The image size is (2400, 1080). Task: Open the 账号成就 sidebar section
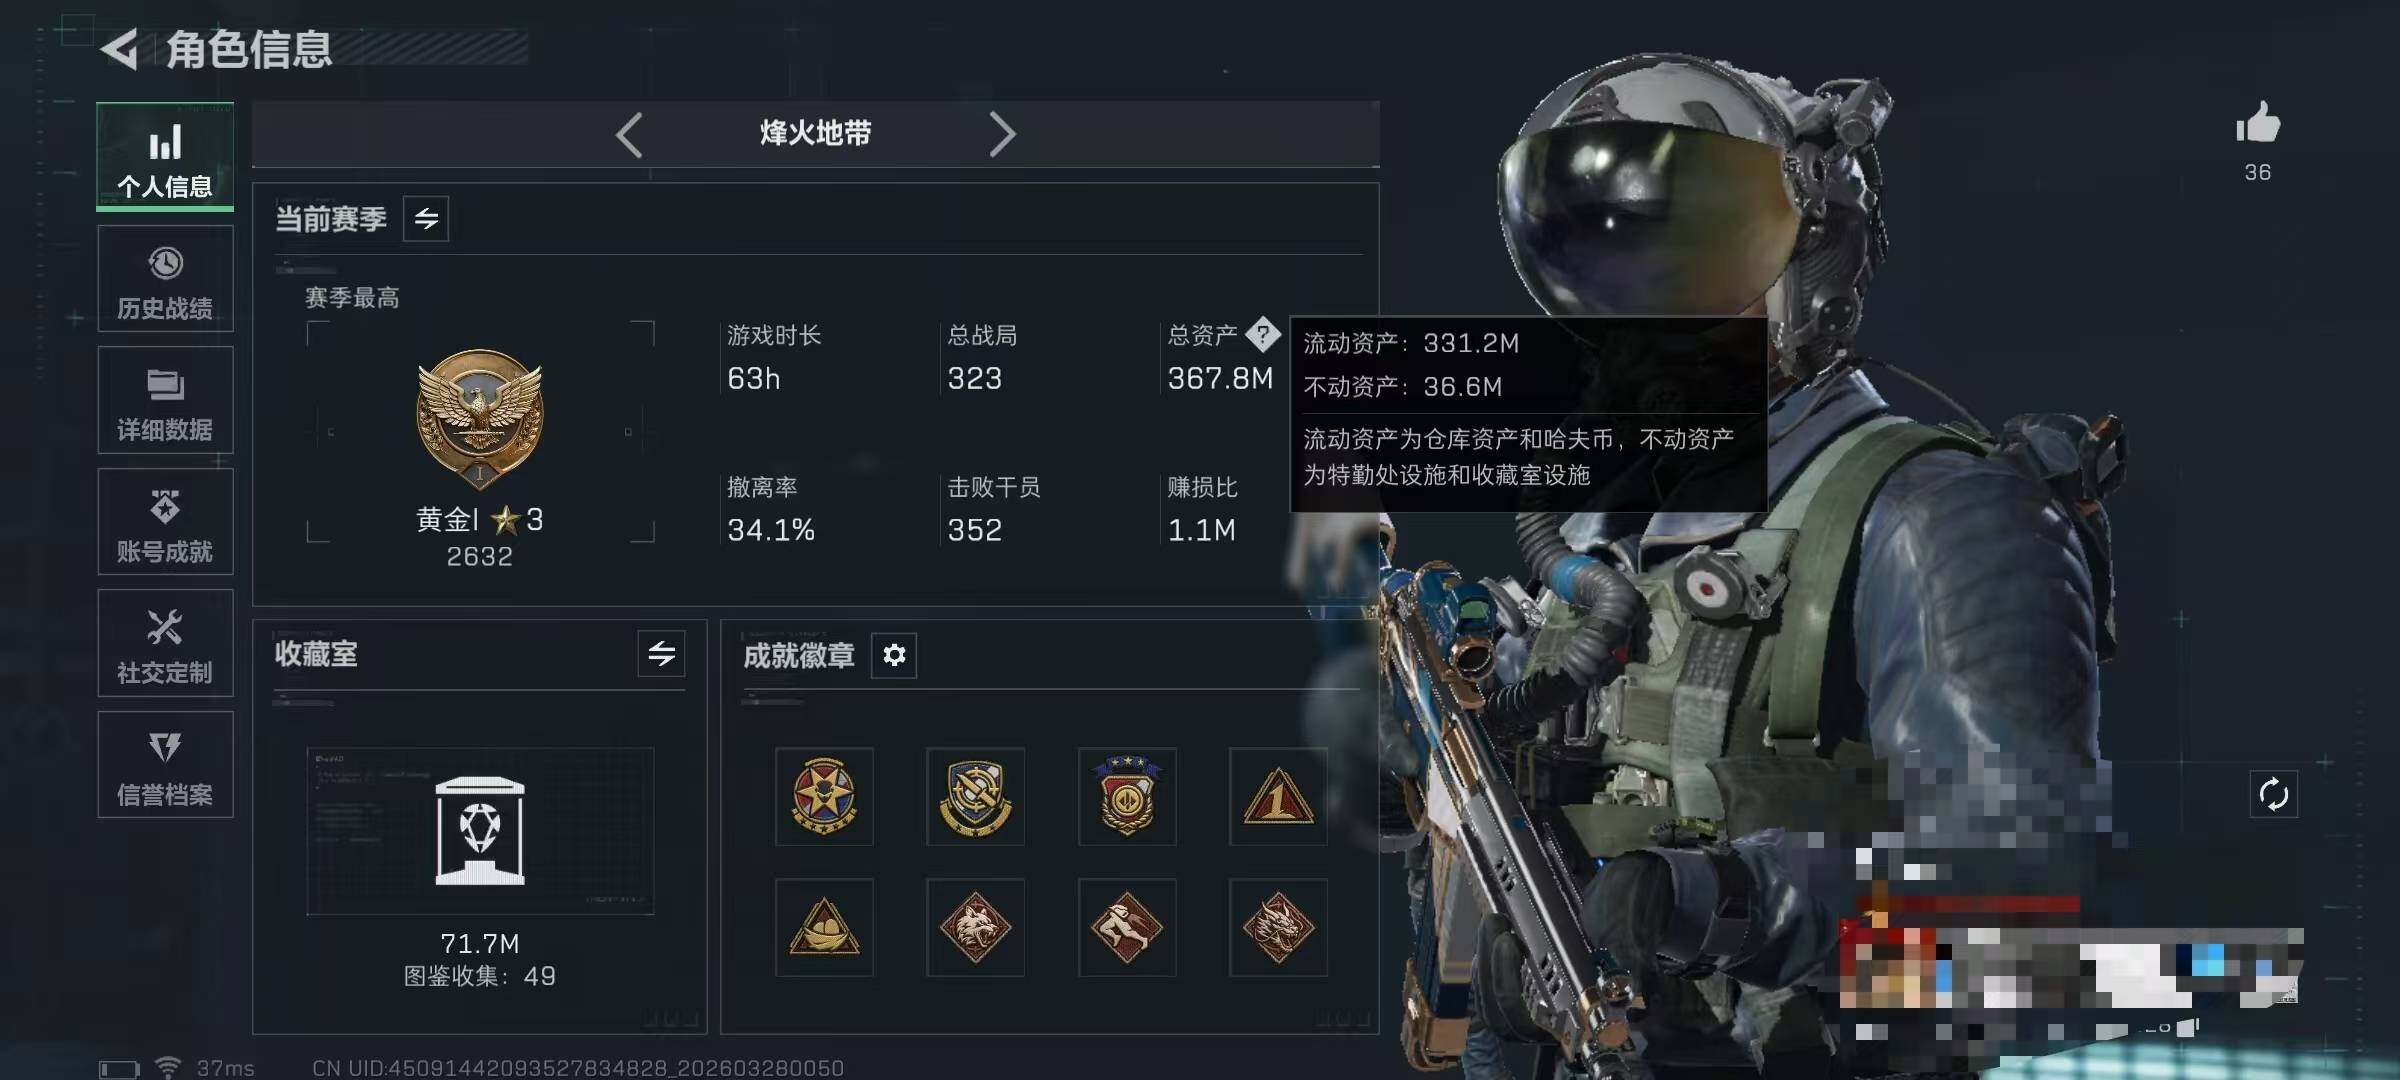coord(165,522)
